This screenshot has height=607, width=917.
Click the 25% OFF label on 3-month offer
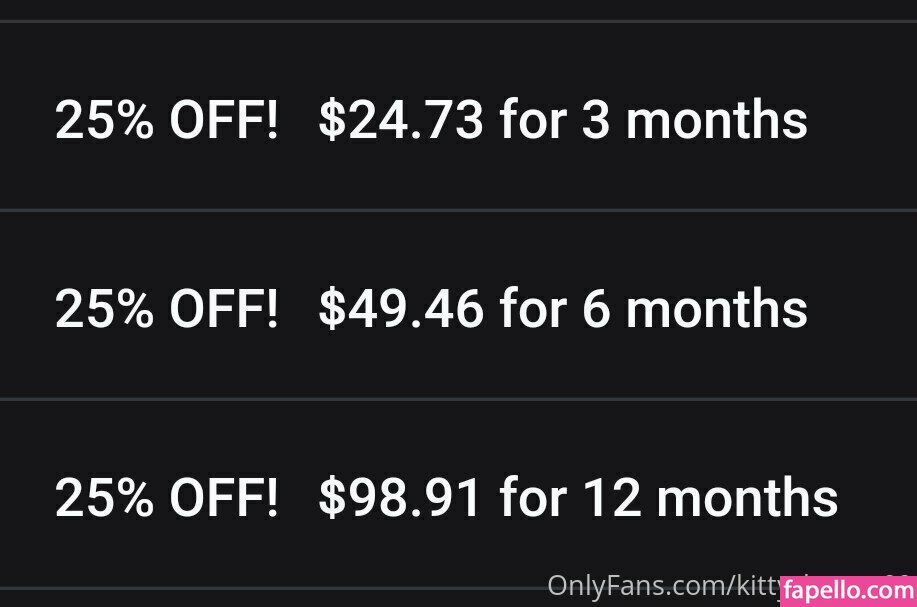[166, 121]
